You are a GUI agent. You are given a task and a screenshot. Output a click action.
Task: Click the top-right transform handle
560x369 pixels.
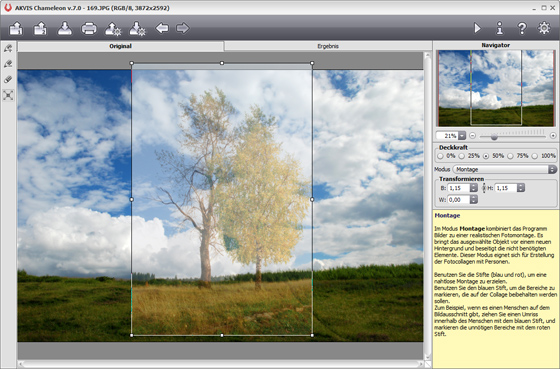[x=312, y=63]
